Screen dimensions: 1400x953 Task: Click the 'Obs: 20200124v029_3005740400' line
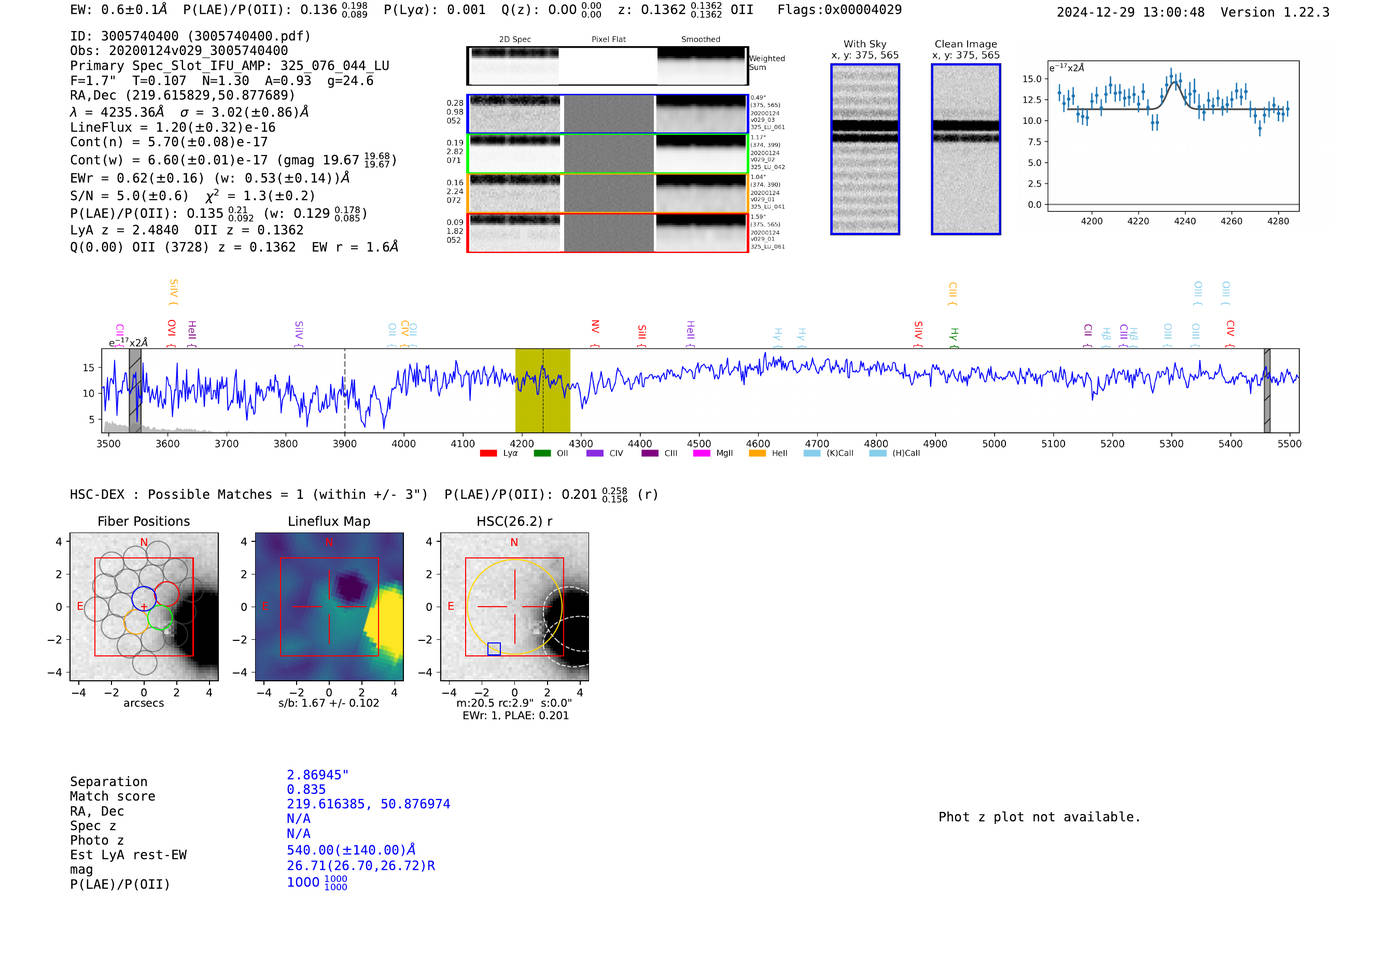(179, 51)
